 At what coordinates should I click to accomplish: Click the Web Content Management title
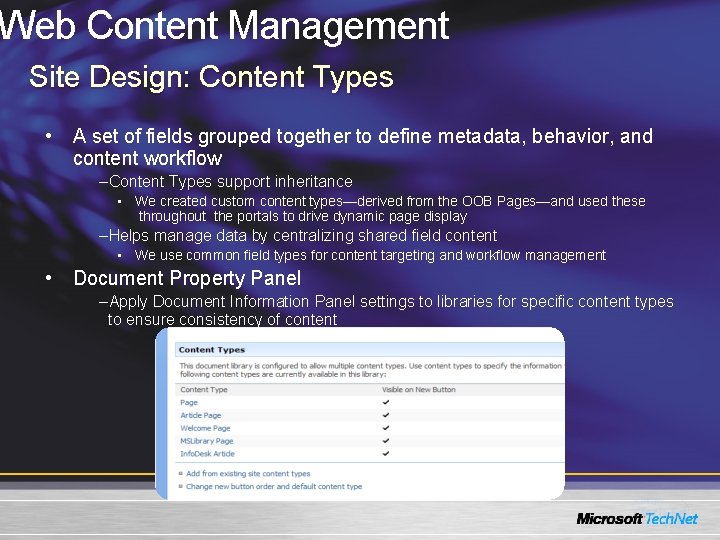point(225,26)
